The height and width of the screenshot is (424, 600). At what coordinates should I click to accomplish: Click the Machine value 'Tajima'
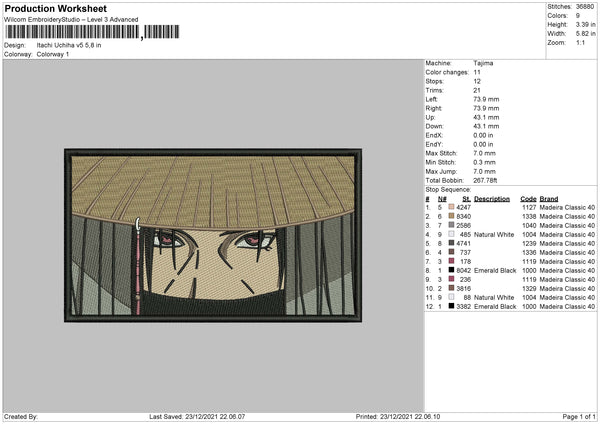(x=483, y=63)
